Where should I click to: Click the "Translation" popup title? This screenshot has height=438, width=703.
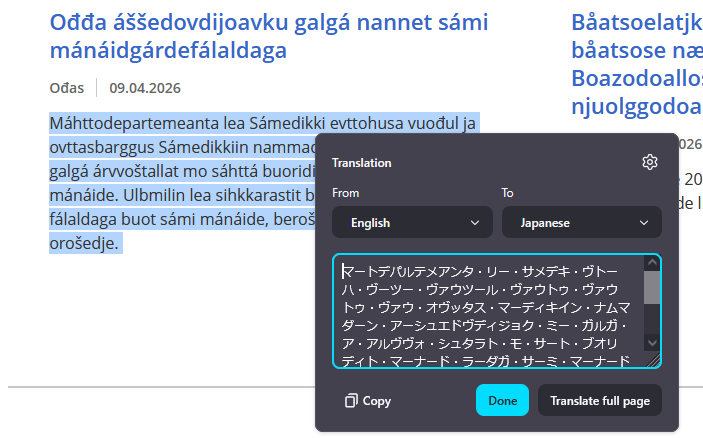click(362, 163)
